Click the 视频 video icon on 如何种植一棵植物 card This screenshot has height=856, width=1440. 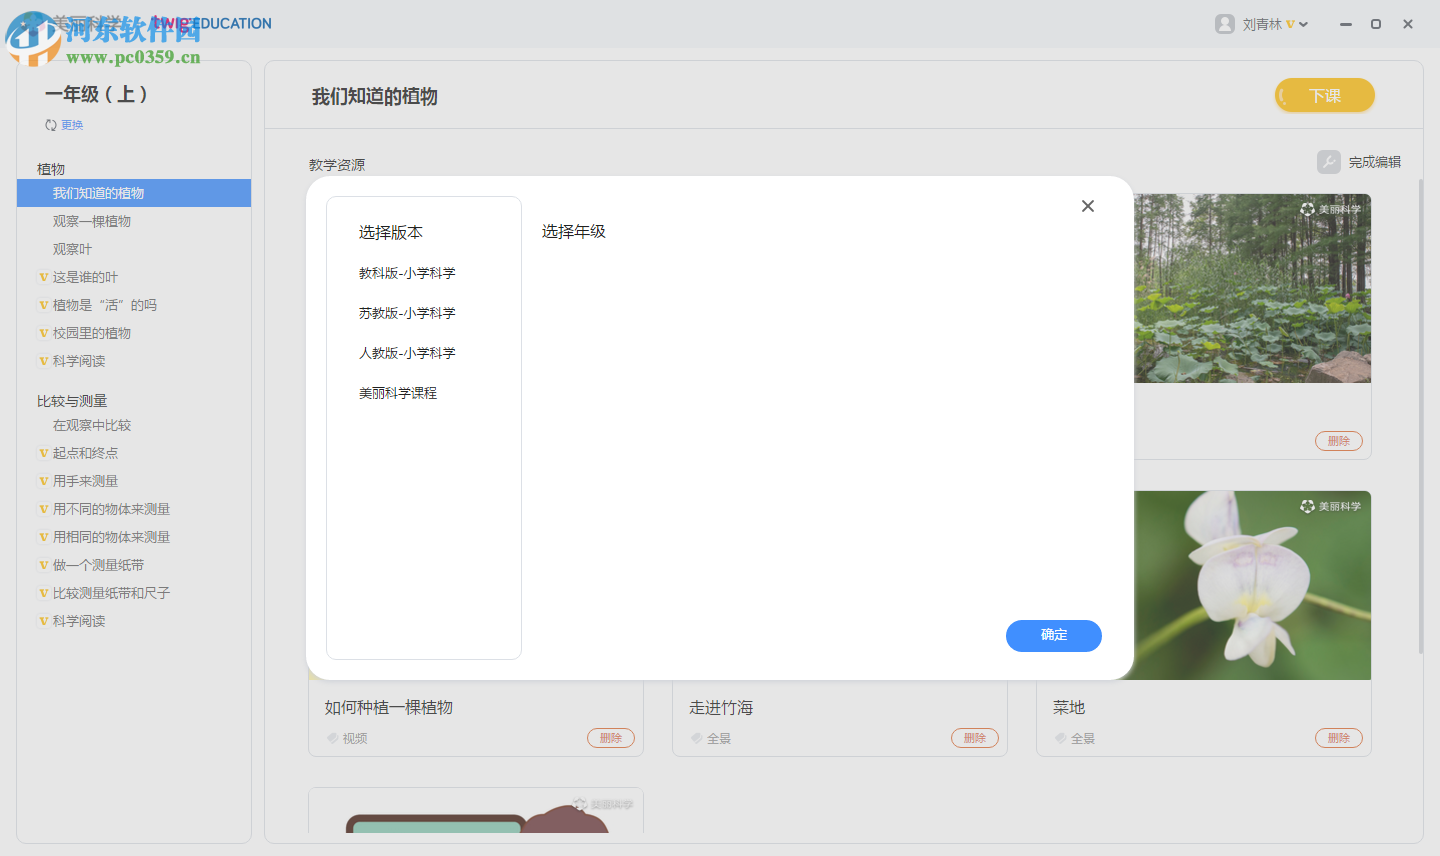(333, 738)
